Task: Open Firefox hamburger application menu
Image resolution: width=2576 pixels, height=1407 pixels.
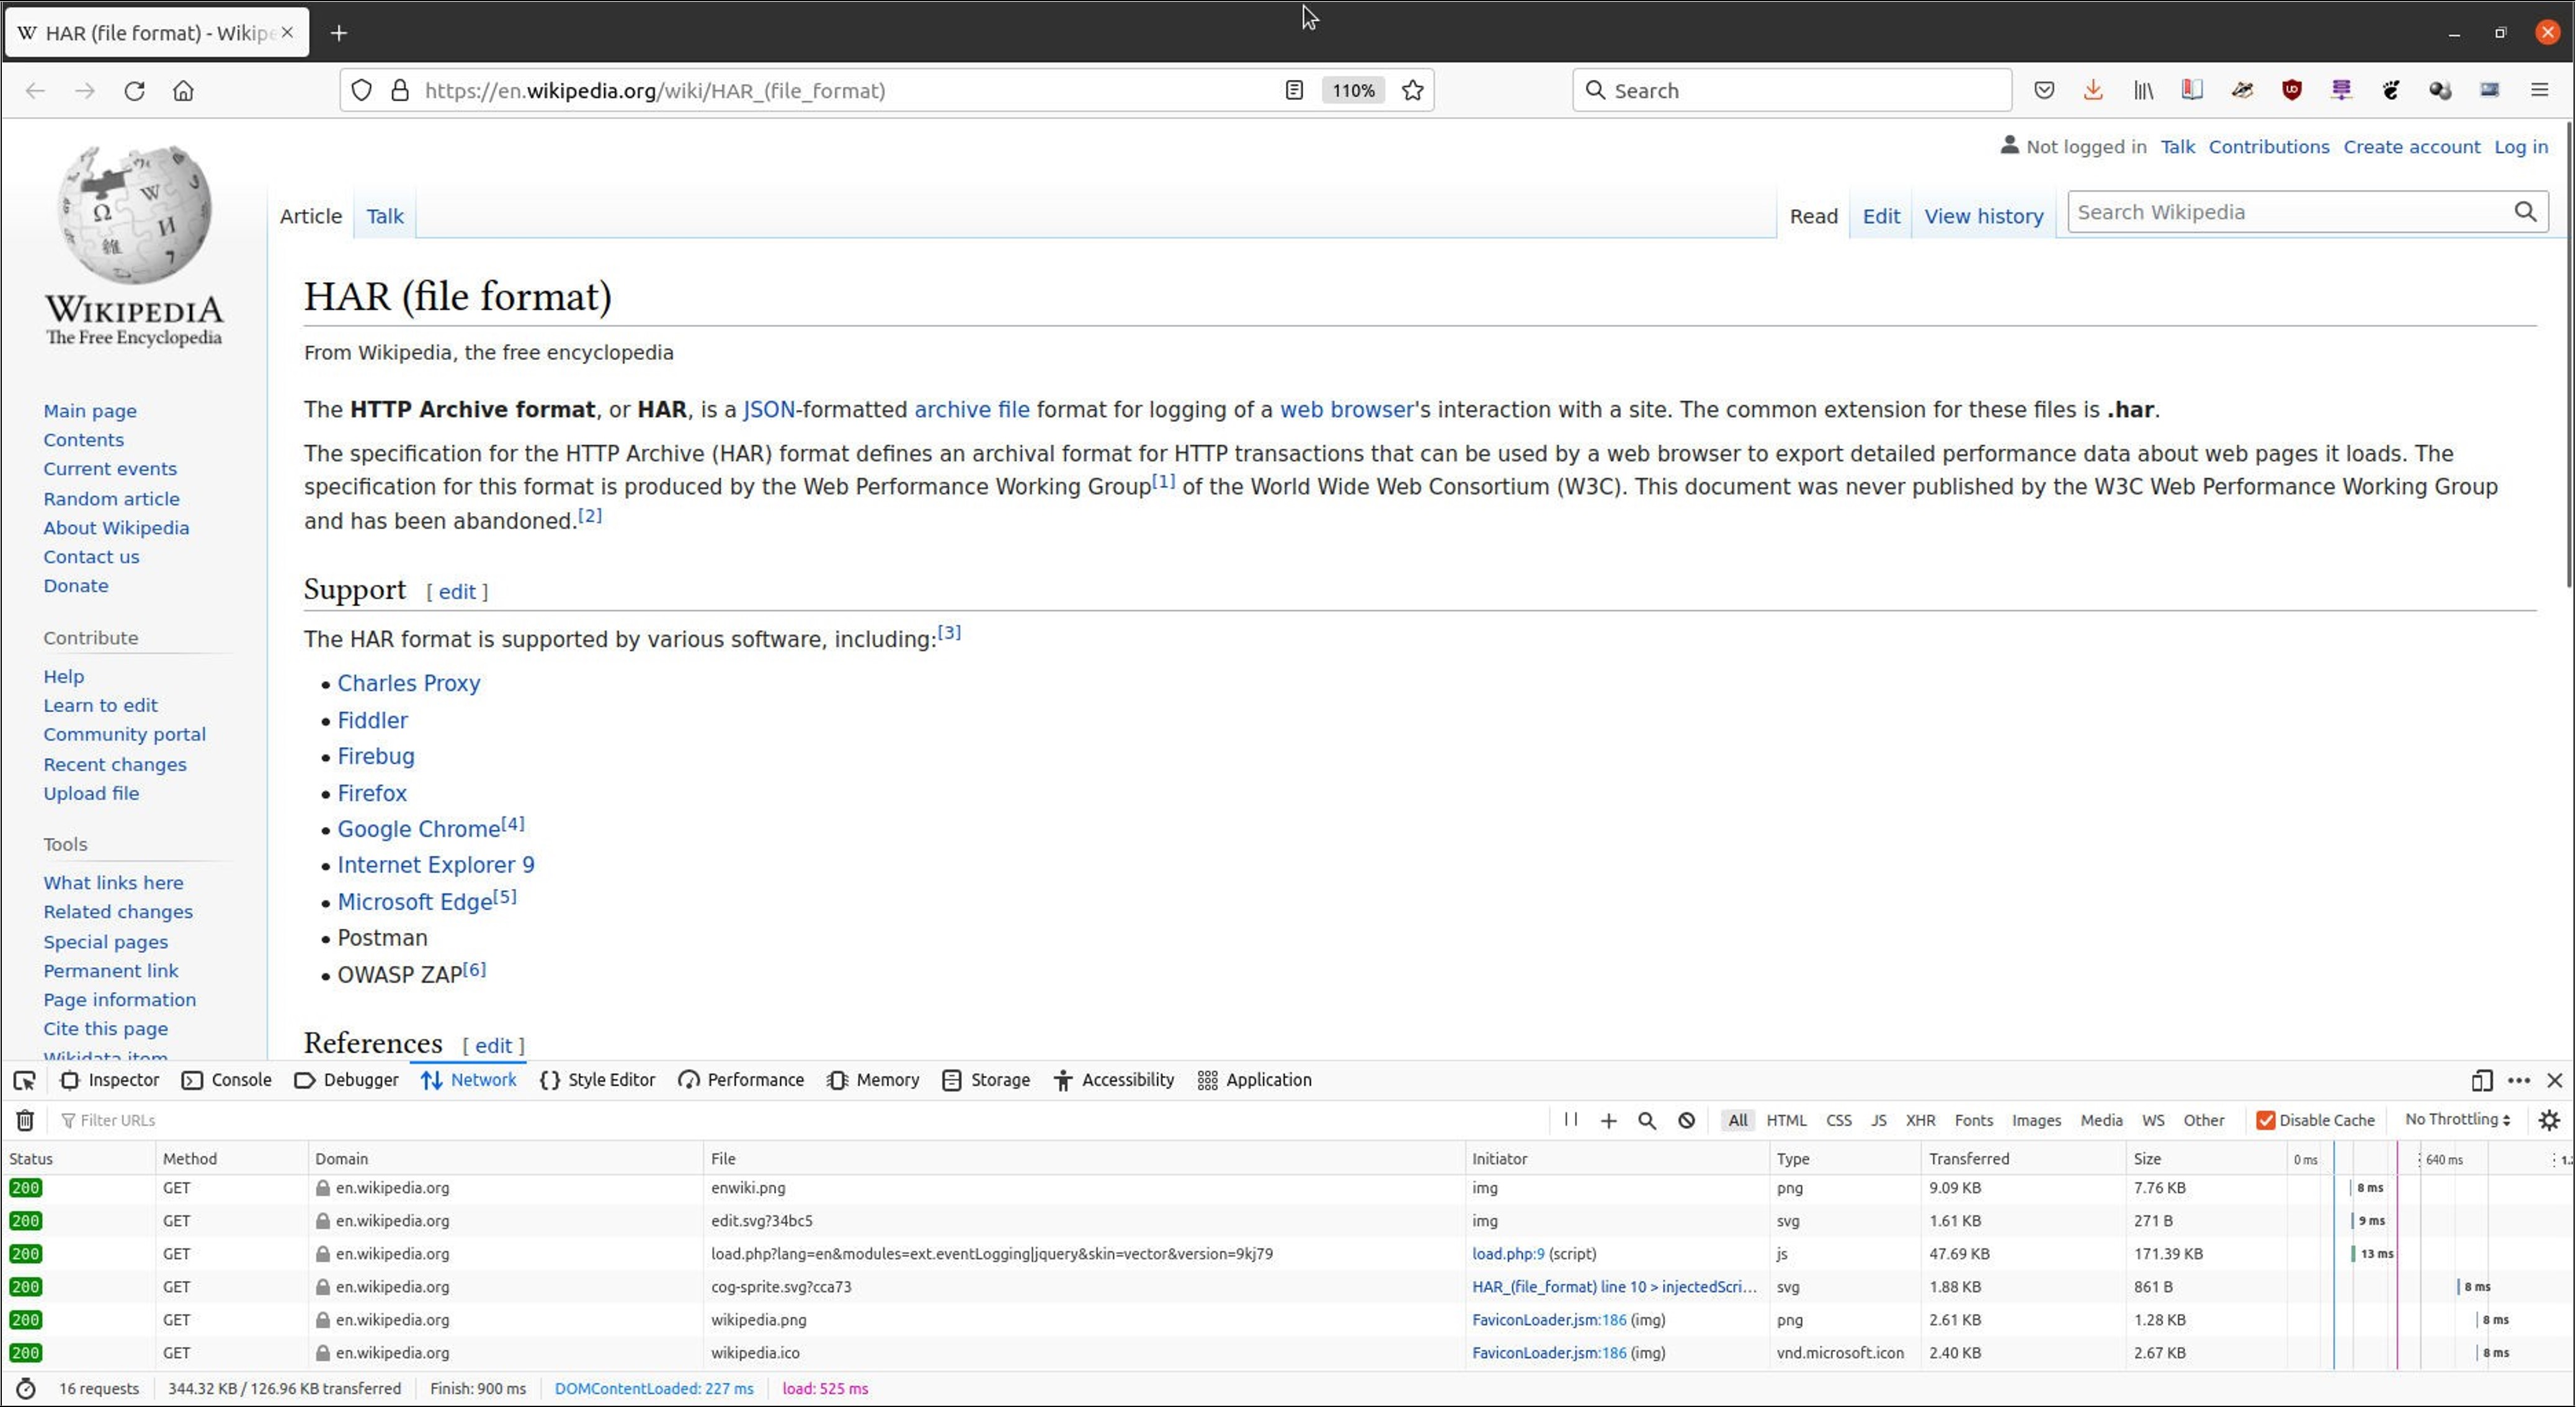Action: click(2539, 91)
